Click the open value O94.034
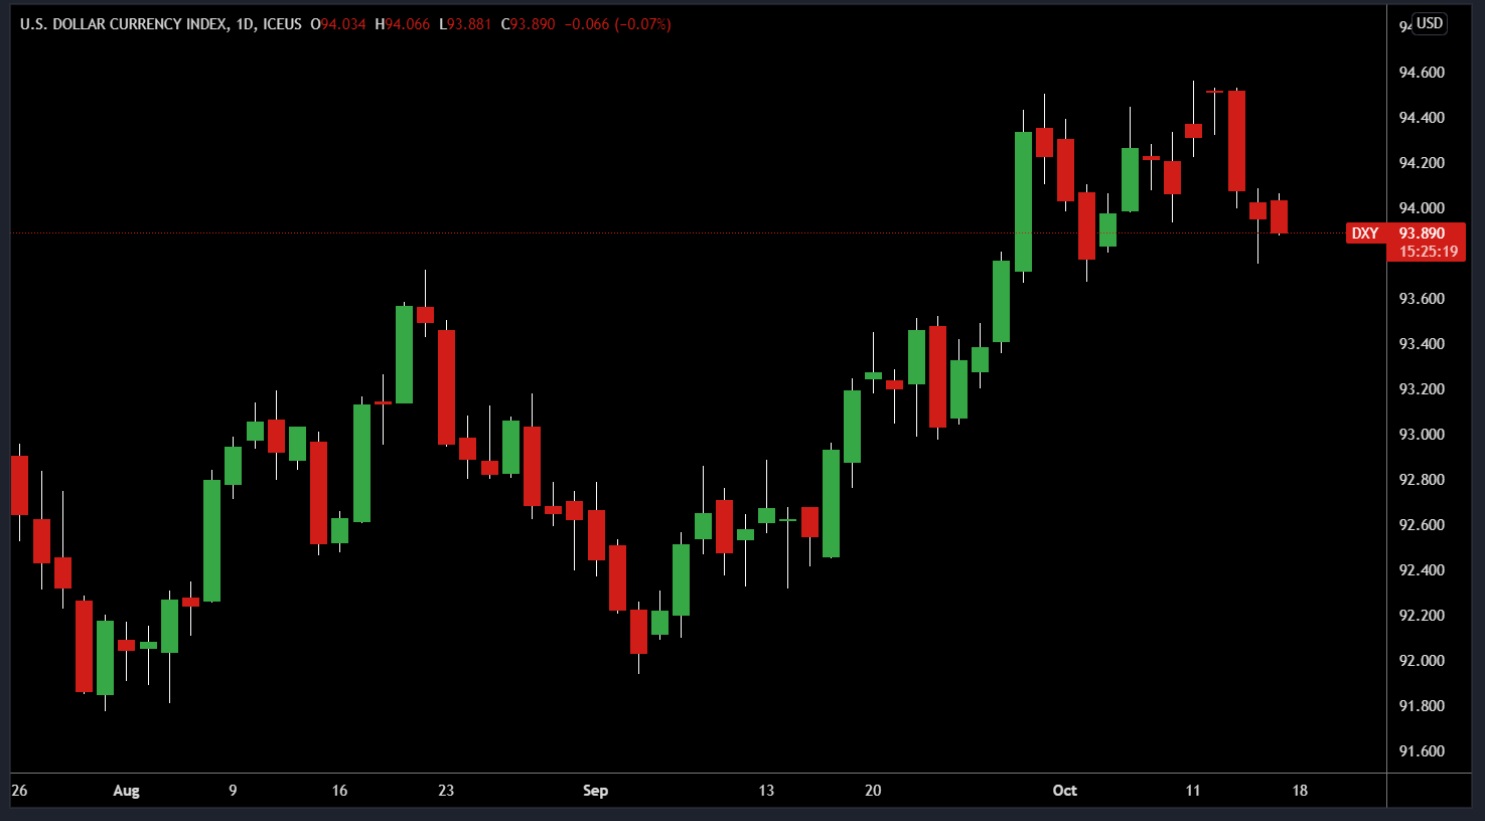 click(x=338, y=24)
